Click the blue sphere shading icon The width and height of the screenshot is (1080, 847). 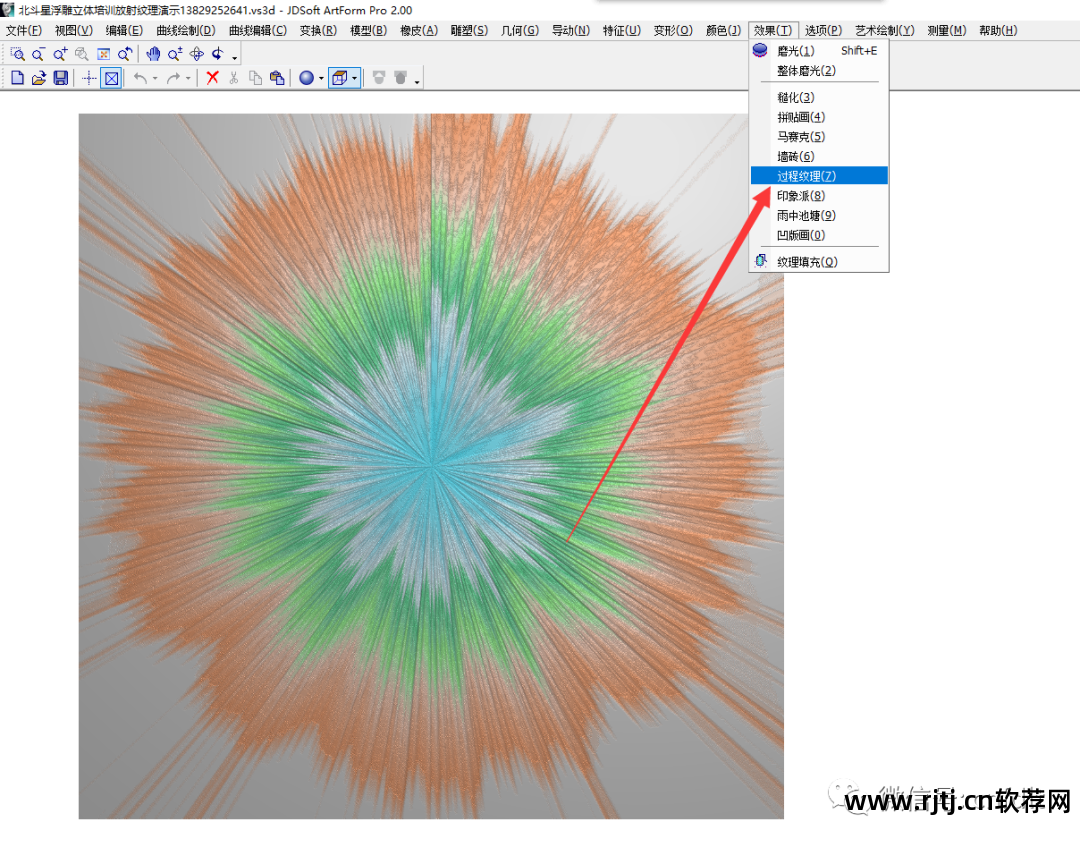(307, 78)
